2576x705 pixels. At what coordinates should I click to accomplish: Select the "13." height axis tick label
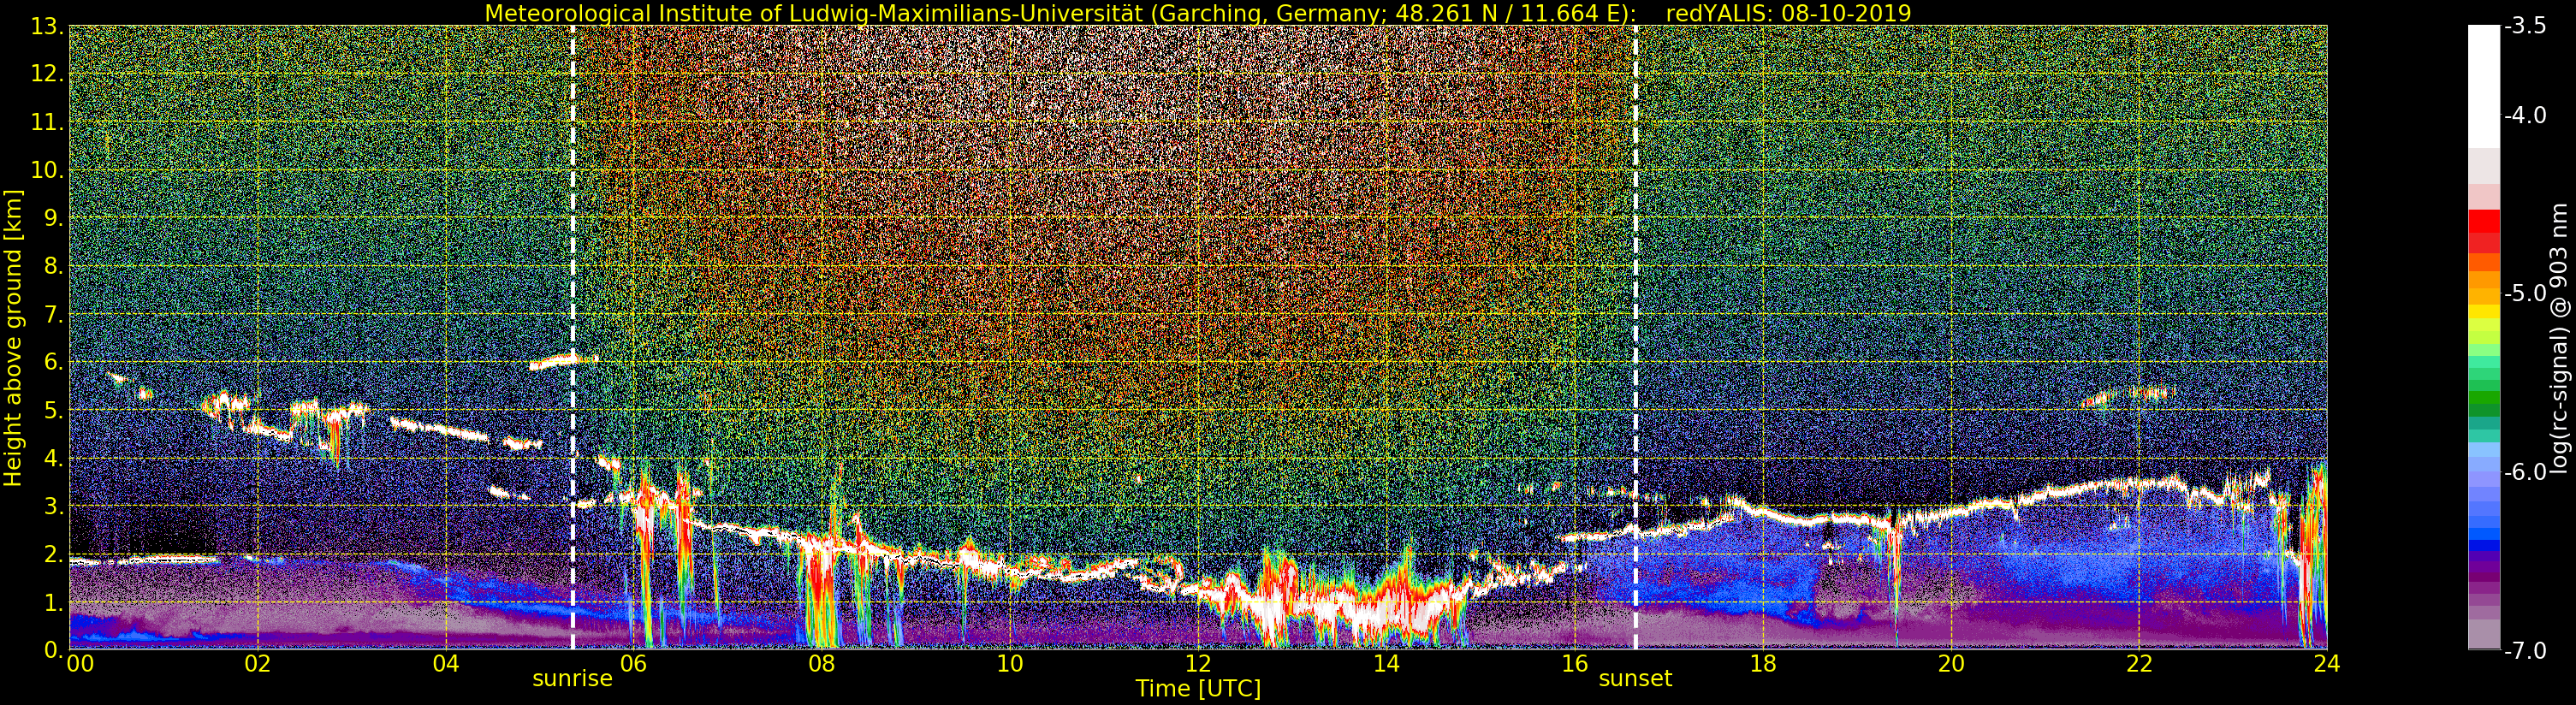[47, 27]
